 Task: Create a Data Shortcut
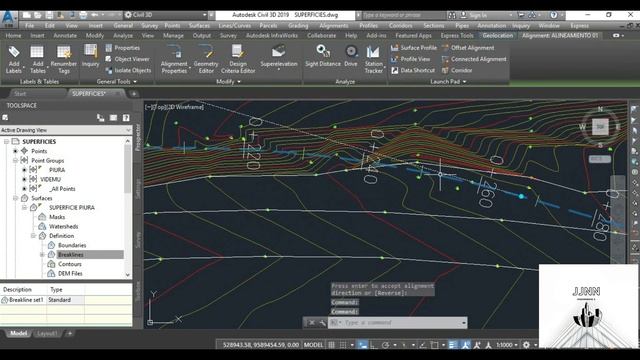click(413, 70)
